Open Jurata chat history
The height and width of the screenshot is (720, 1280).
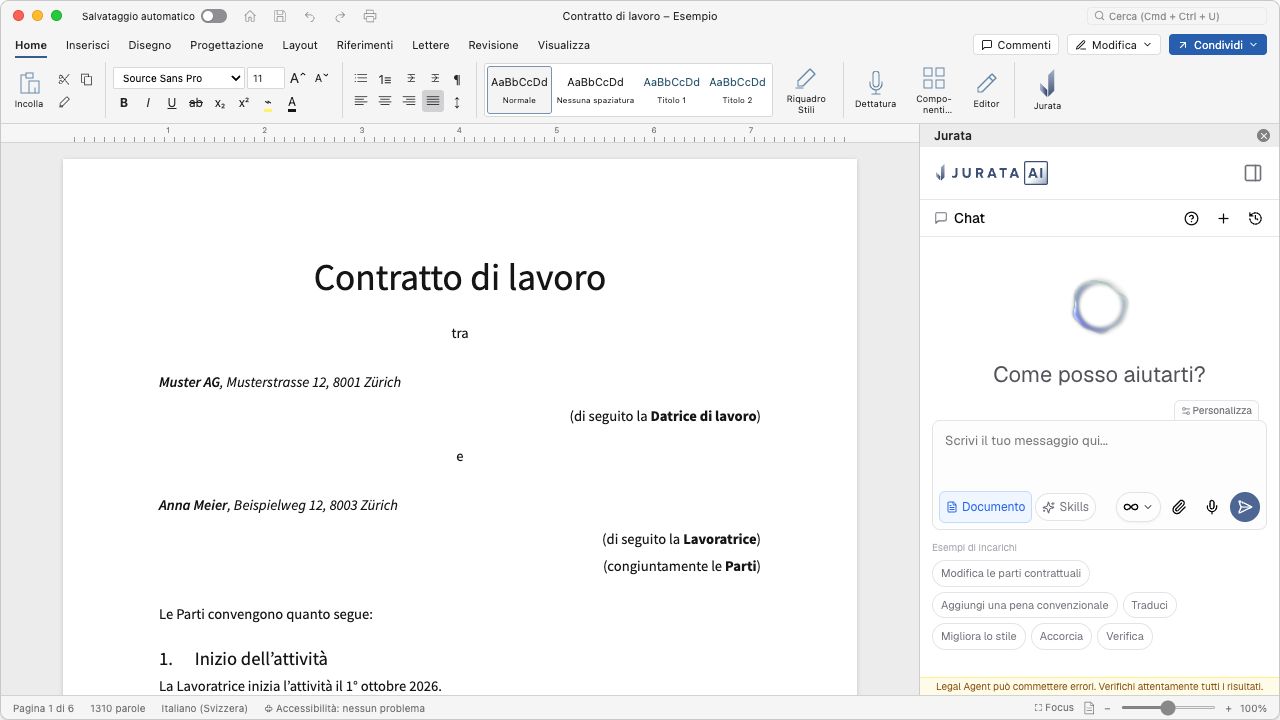[1255, 218]
